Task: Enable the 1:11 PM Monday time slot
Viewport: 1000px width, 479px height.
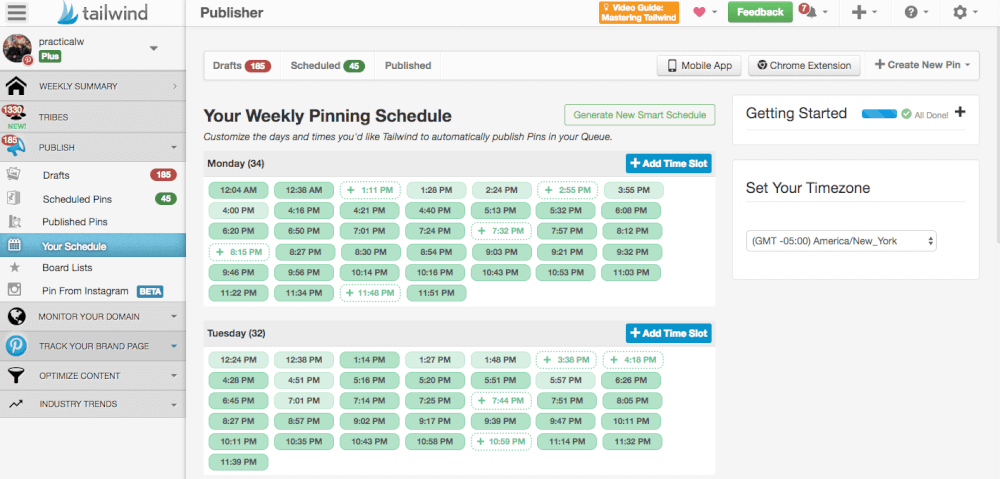Action: 370,190
